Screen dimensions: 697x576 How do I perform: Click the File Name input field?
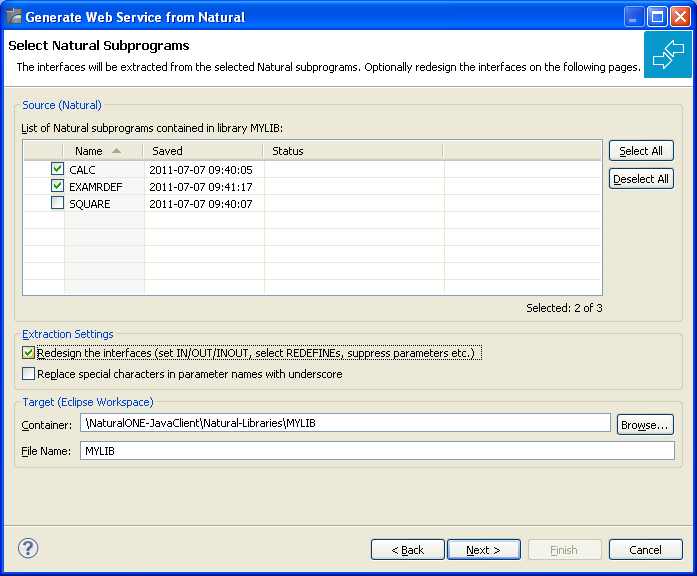(377, 451)
